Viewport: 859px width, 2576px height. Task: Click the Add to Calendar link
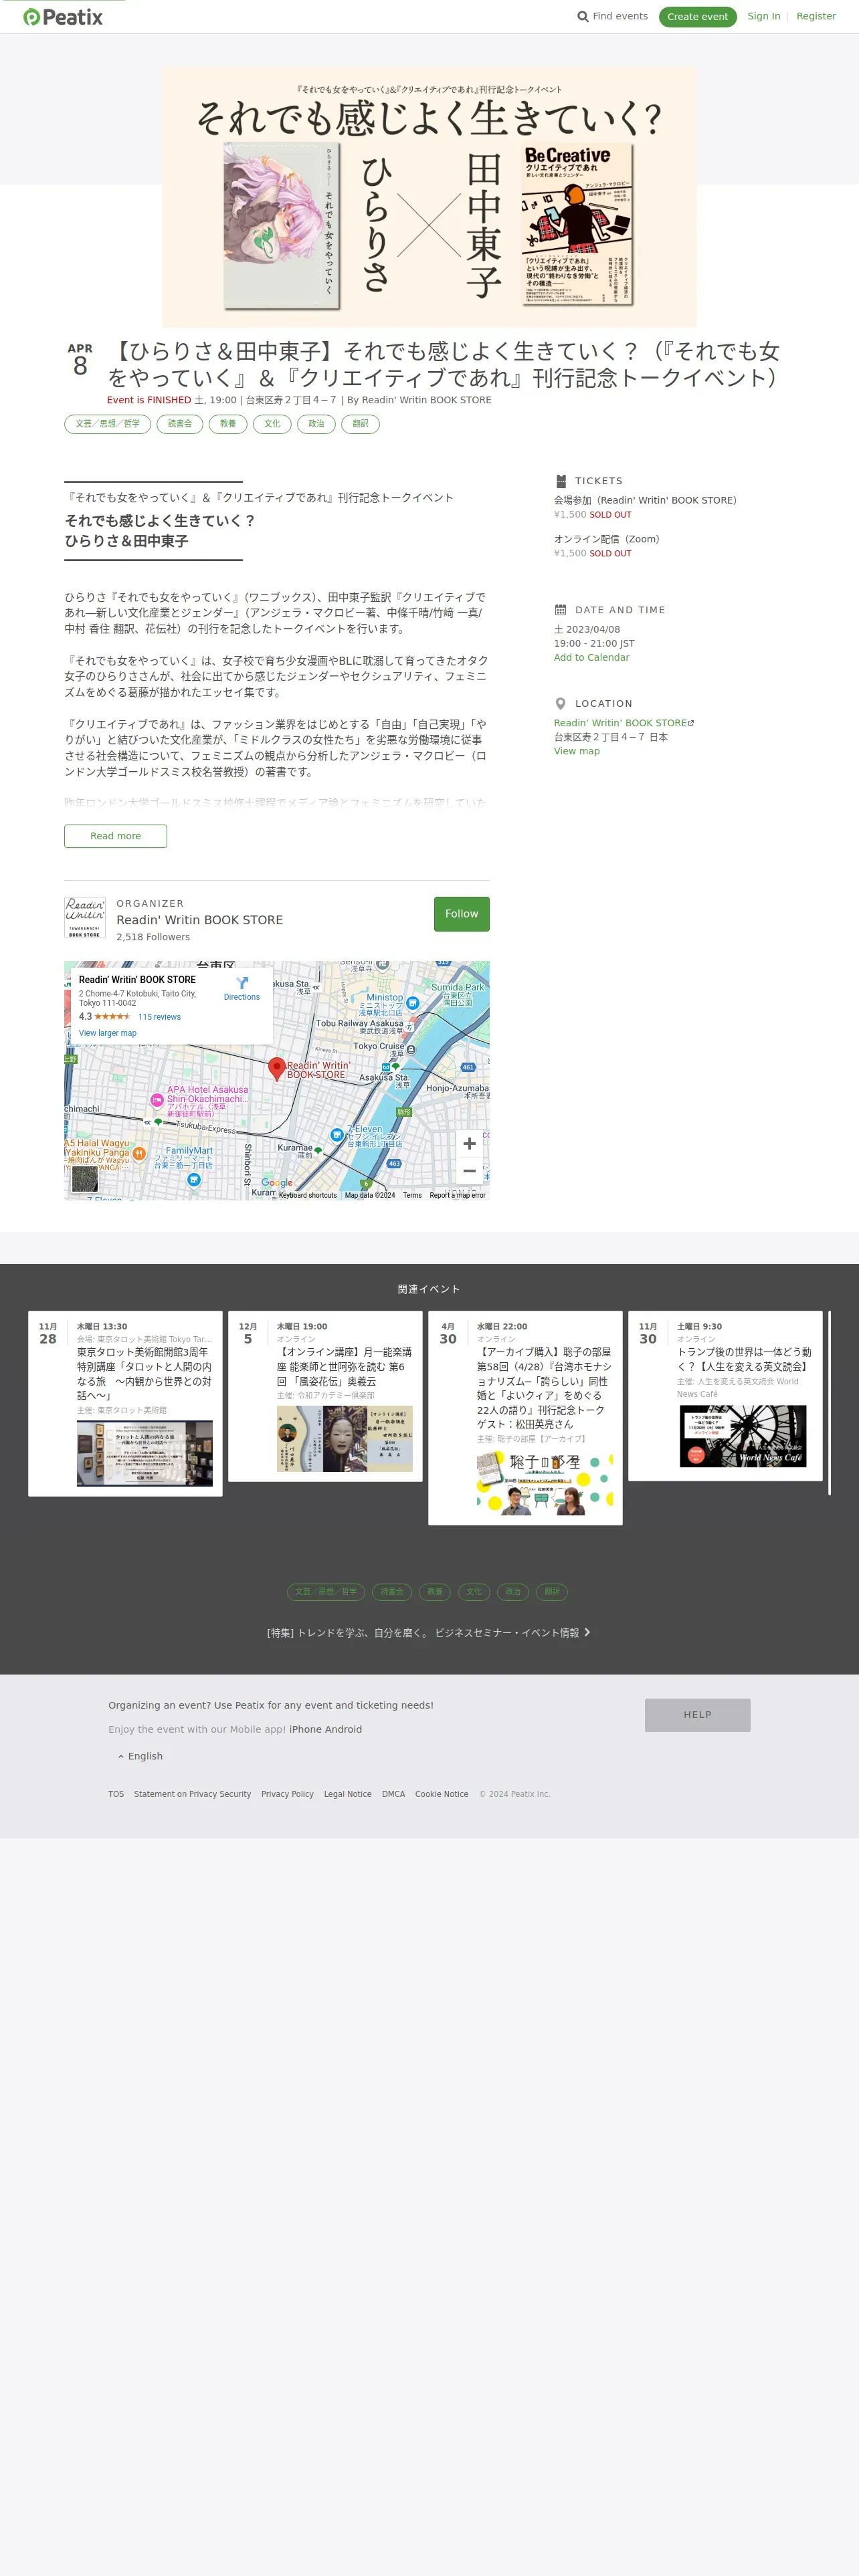tap(592, 658)
